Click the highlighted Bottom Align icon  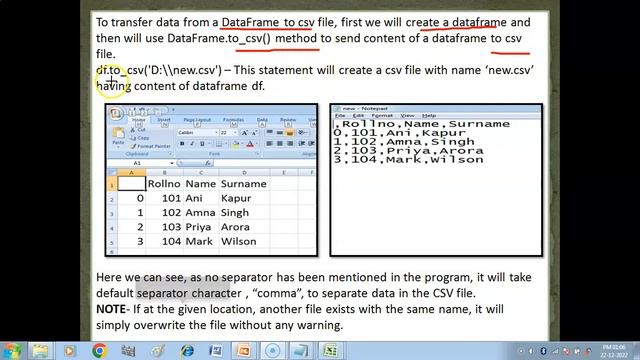289,132
